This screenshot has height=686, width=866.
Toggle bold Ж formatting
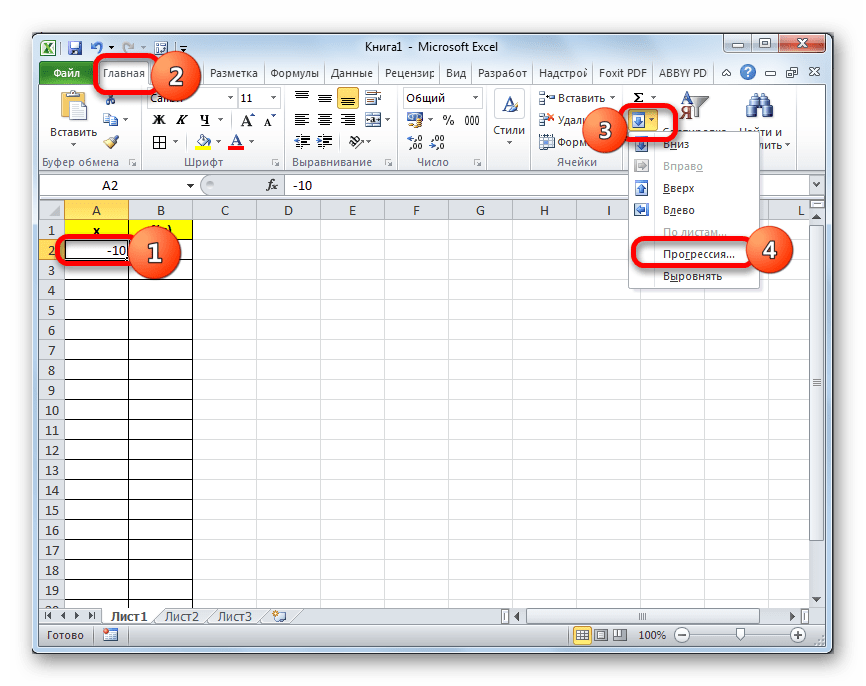(x=159, y=120)
